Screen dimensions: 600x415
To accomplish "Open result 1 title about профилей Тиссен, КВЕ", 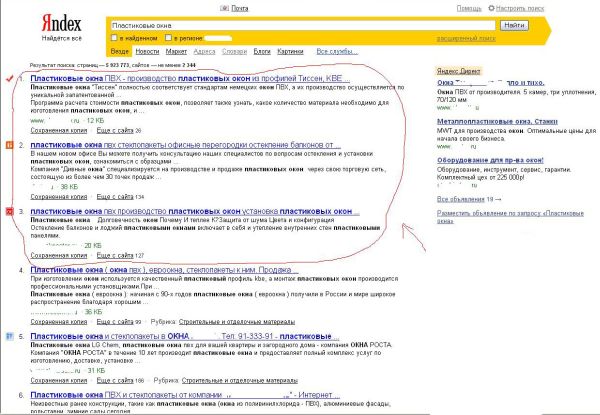I will (x=190, y=78).
